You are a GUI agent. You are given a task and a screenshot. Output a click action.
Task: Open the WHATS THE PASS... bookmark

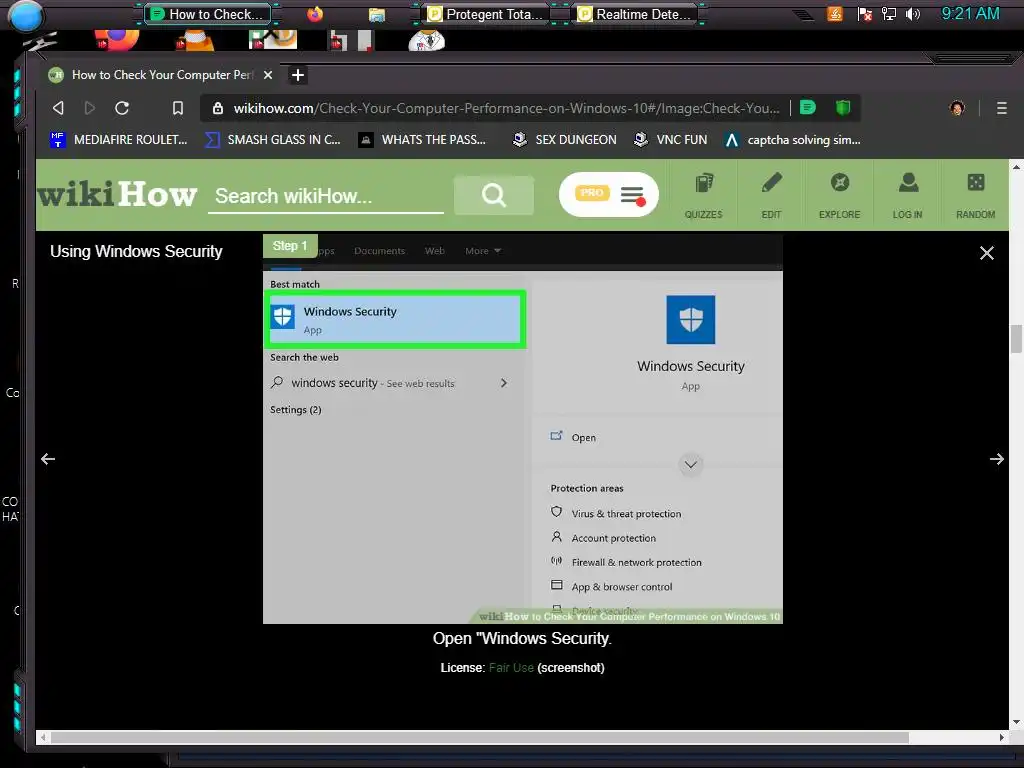click(x=423, y=140)
